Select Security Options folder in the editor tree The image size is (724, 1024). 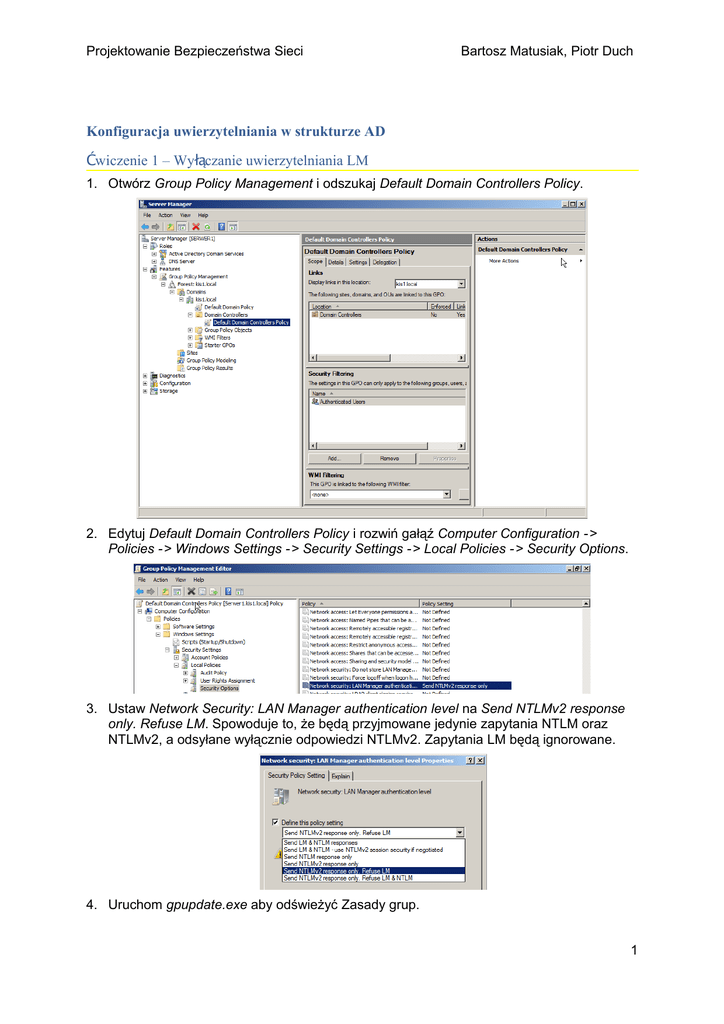click(218, 688)
